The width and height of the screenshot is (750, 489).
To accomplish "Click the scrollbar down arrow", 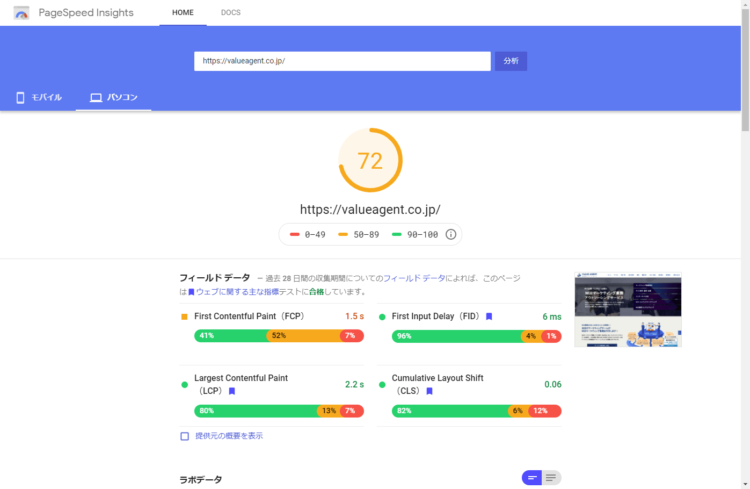I will [x=745, y=485].
